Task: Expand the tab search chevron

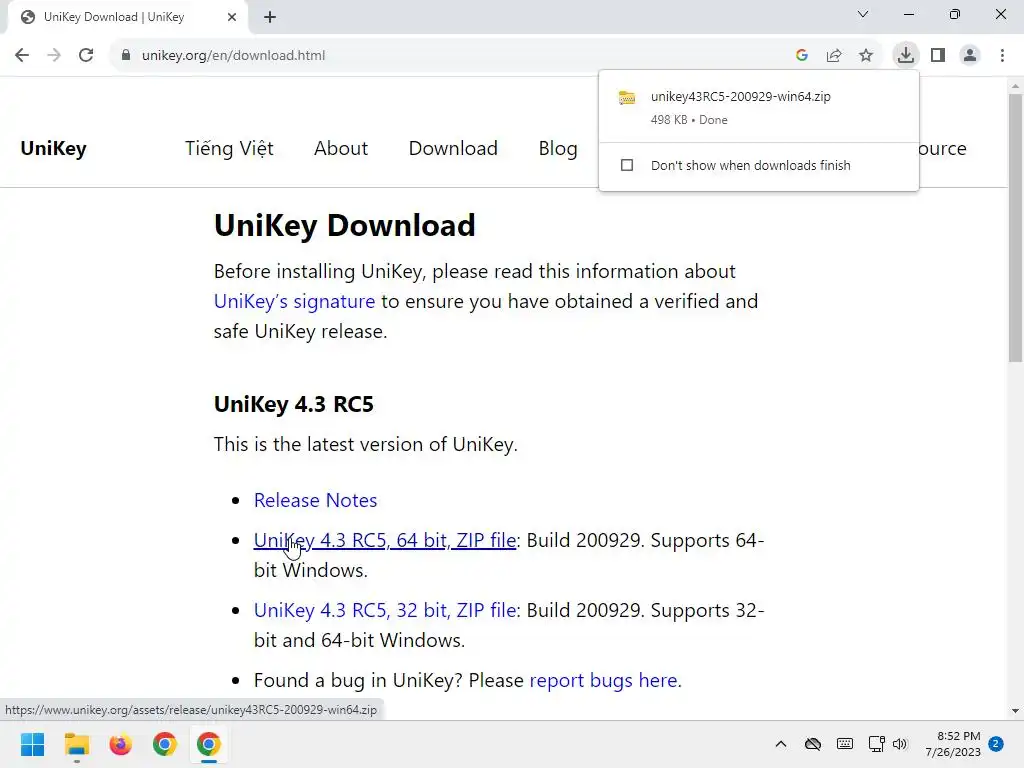Action: tap(863, 14)
